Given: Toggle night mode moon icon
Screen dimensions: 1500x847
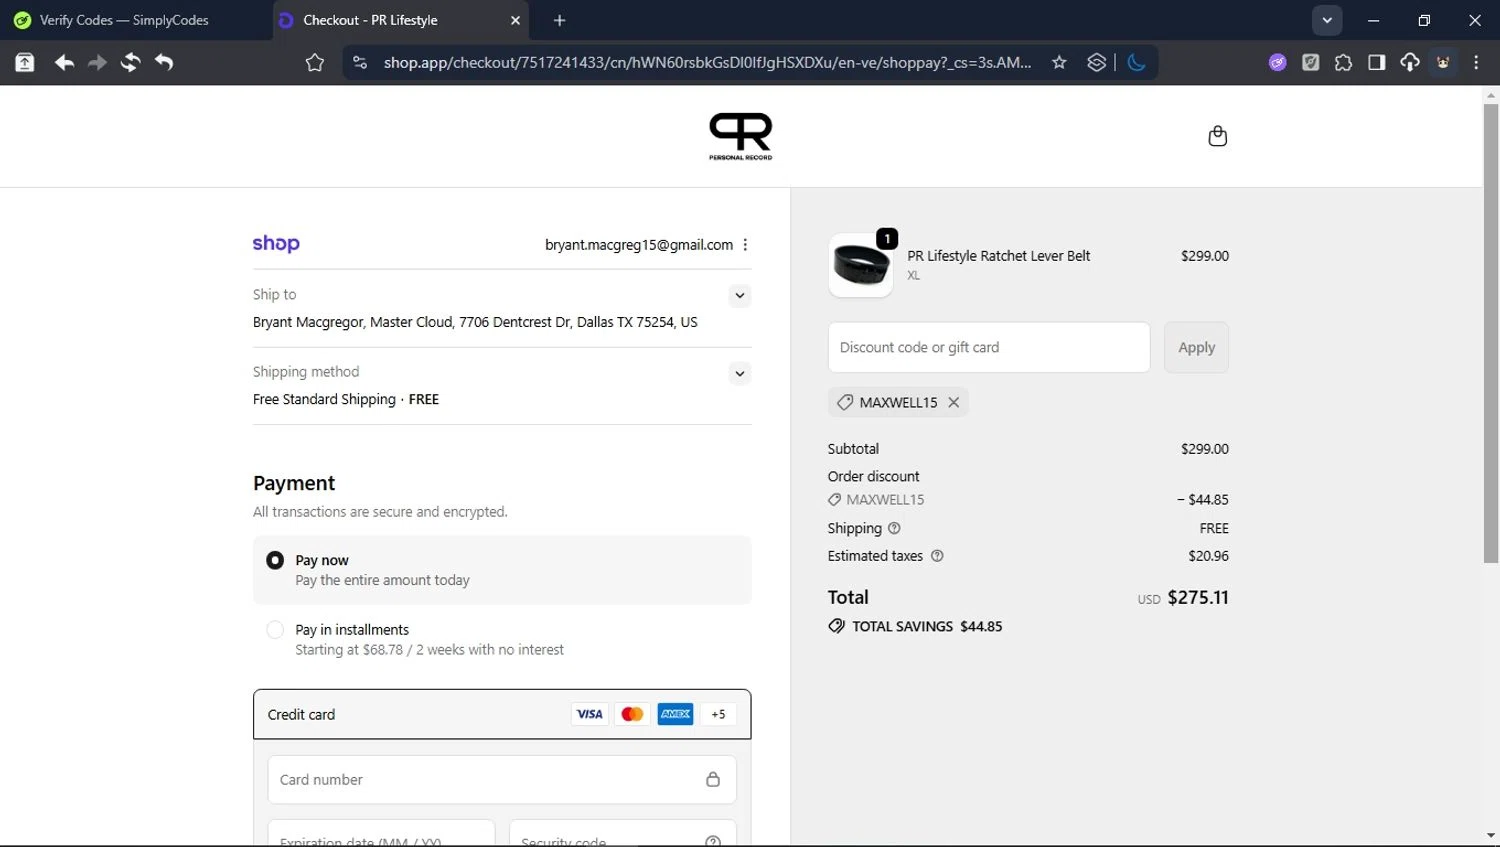Looking at the screenshot, I should [x=1136, y=62].
